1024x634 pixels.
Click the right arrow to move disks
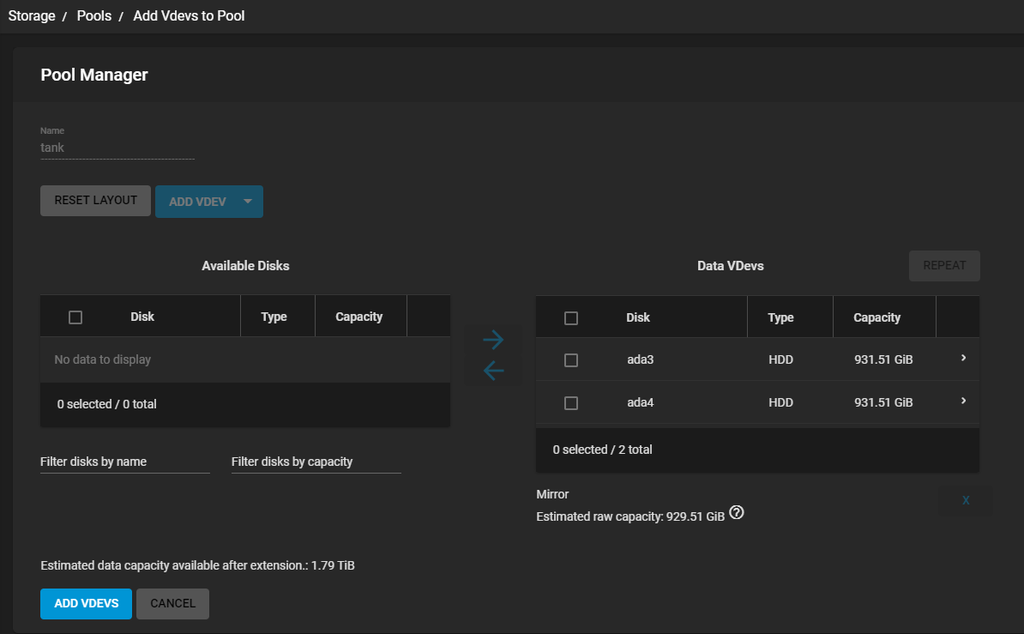(493, 340)
